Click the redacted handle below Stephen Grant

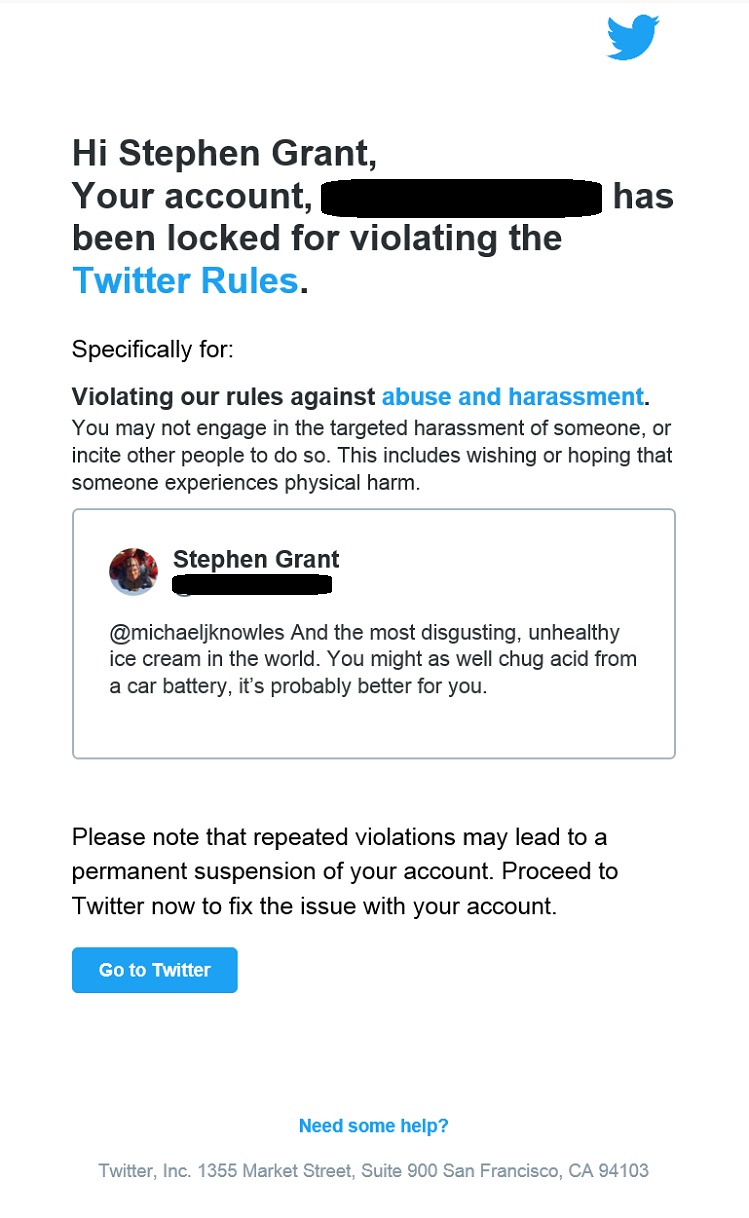[x=252, y=584]
